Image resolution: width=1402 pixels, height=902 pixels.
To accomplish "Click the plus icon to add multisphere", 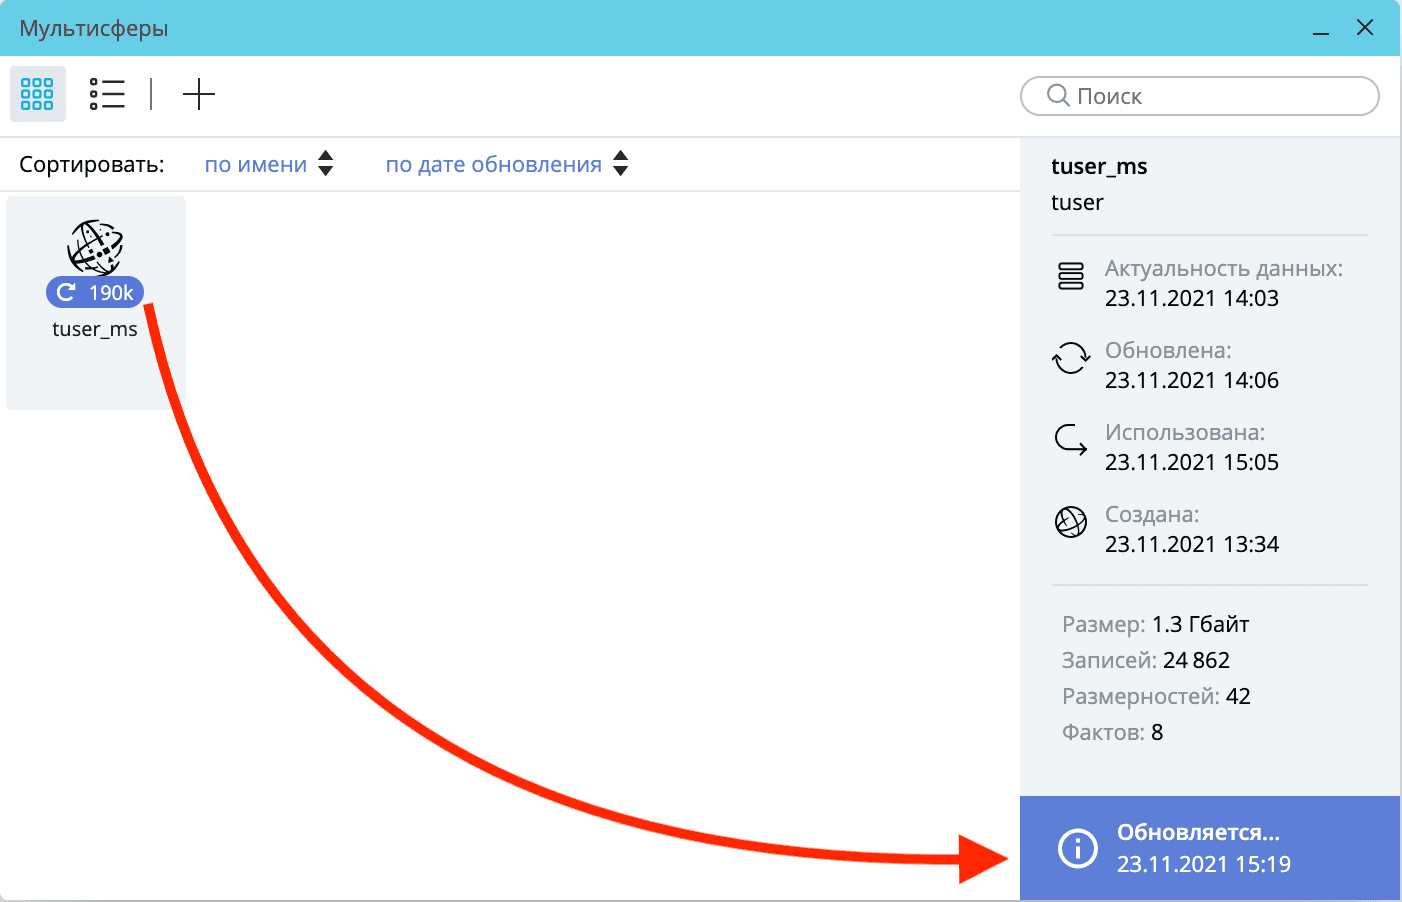I will point(199,95).
